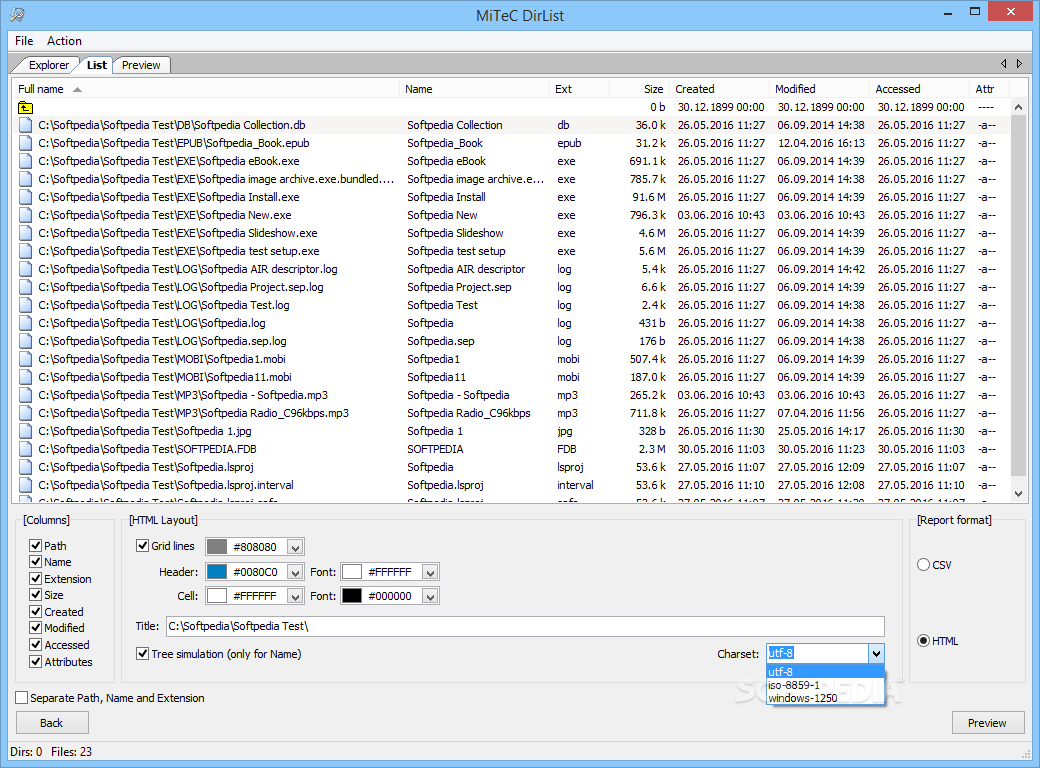Click the Header blue color swatch
The height and width of the screenshot is (768, 1040).
coord(217,572)
